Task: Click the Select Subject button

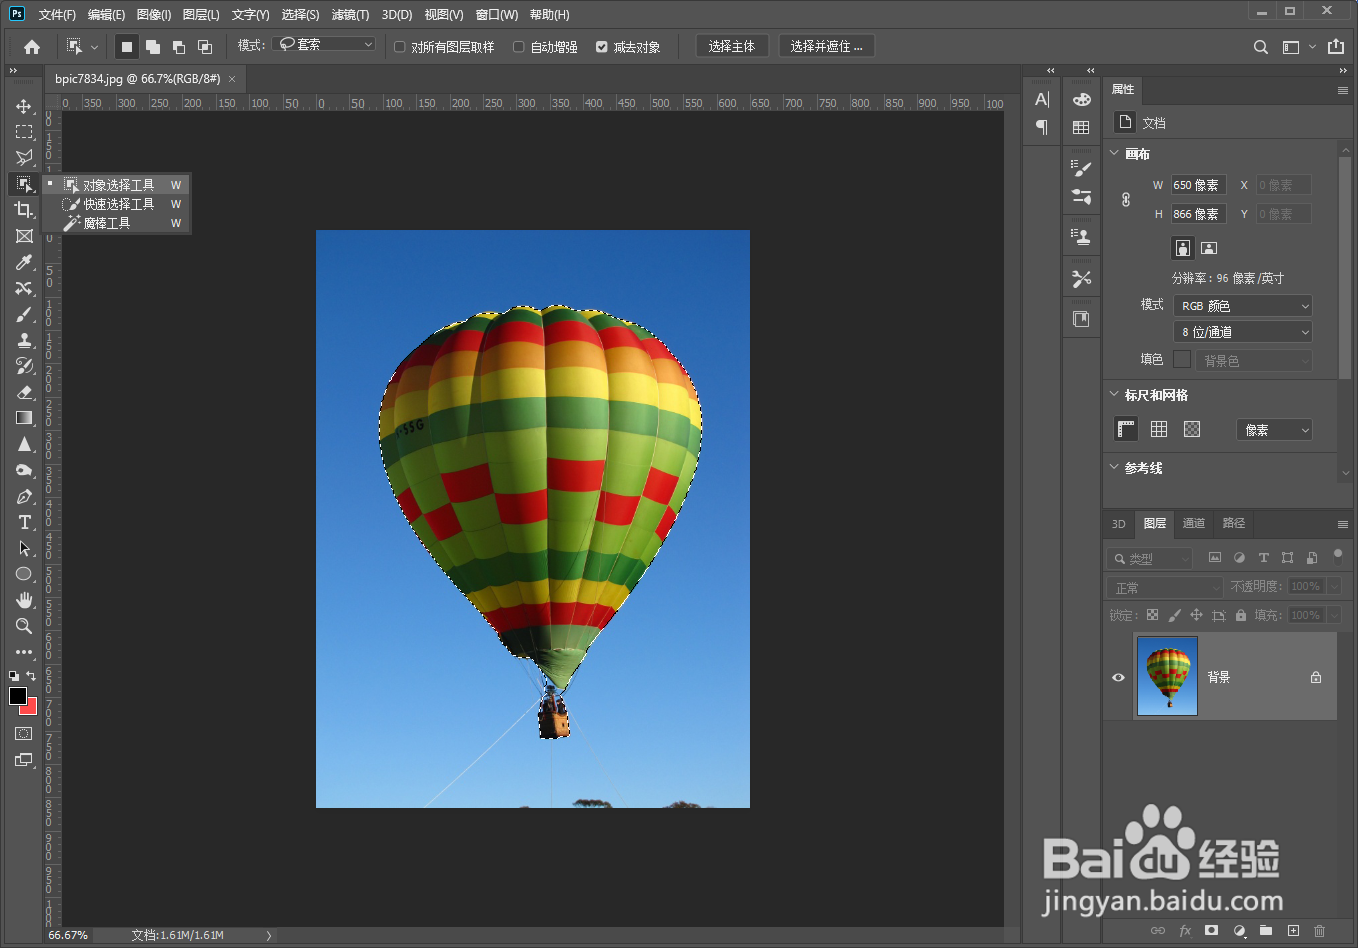Action: [732, 46]
